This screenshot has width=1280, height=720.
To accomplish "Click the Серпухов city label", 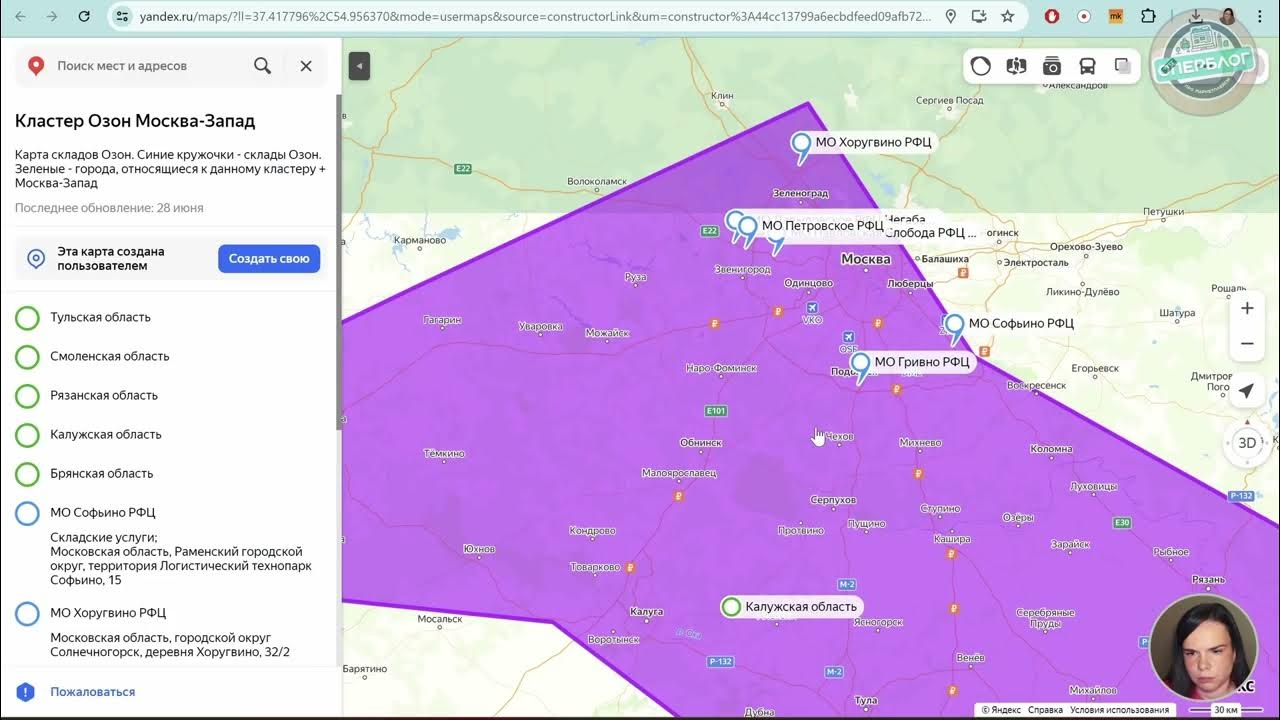I will pyautogui.click(x=833, y=500).
